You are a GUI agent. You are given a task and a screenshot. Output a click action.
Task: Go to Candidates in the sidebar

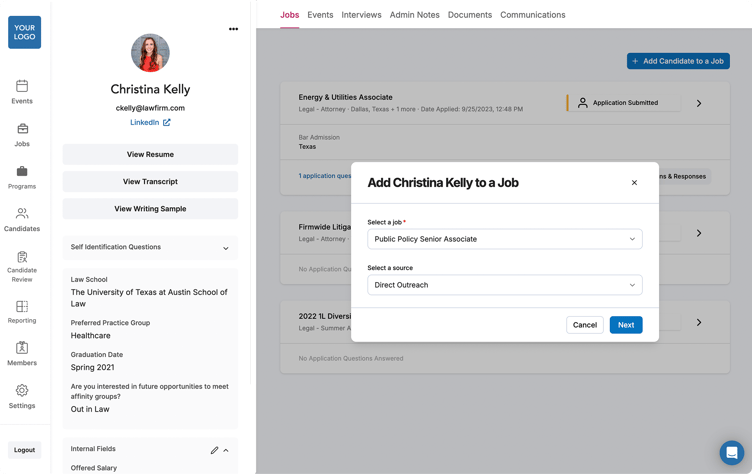tap(22, 220)
